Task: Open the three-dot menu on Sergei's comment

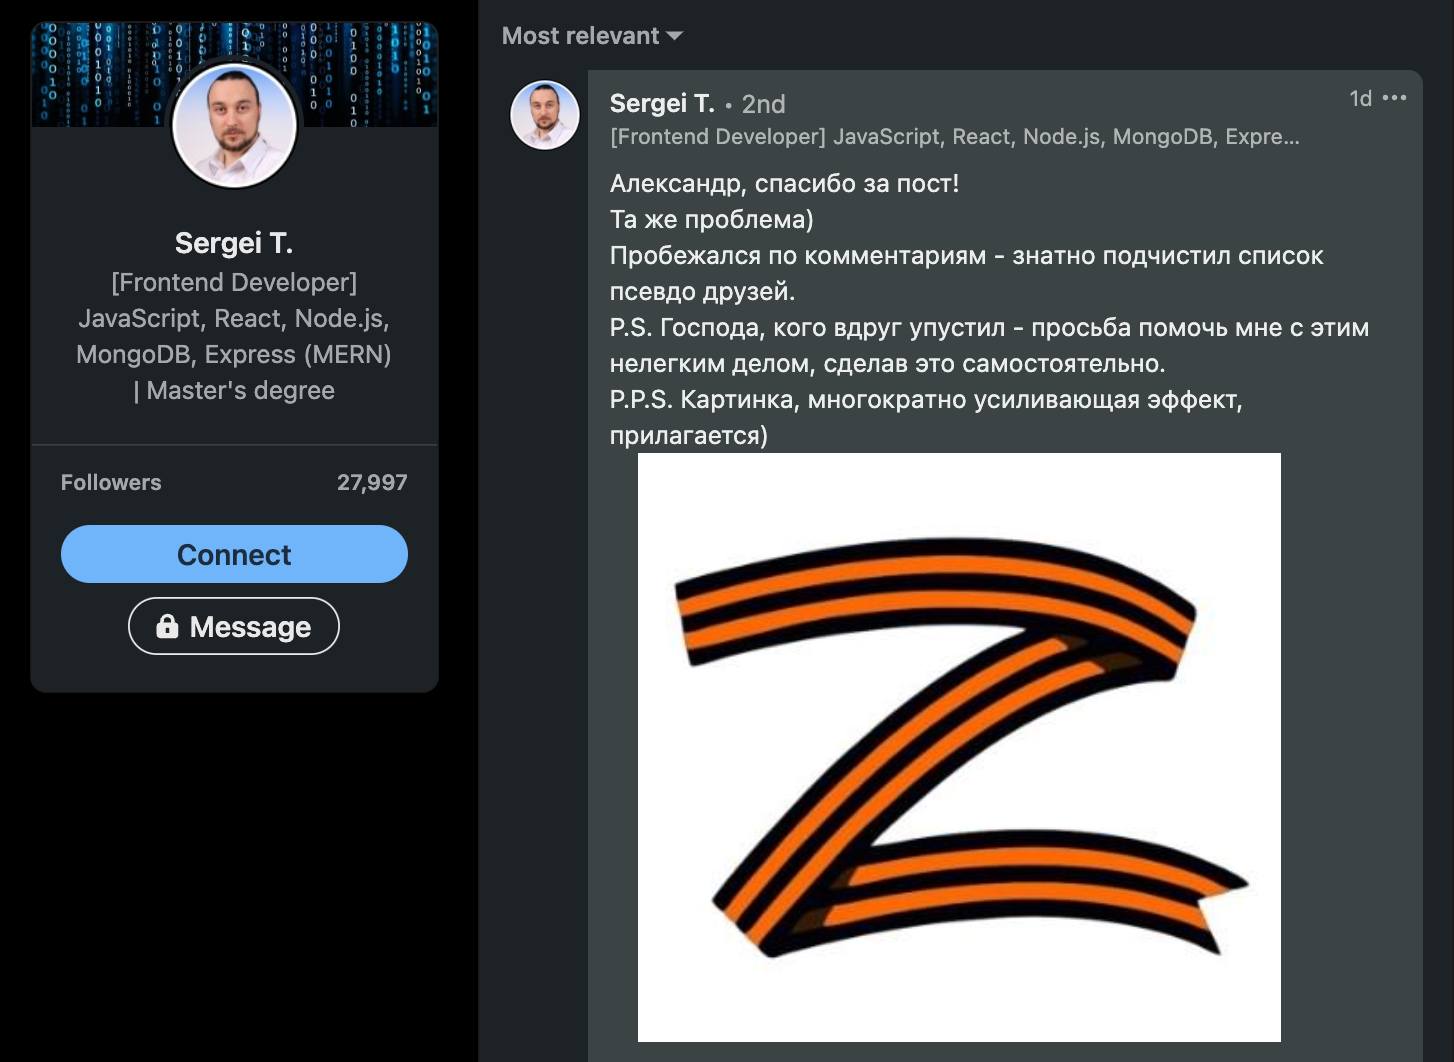Action: (x=1394, y=98)
